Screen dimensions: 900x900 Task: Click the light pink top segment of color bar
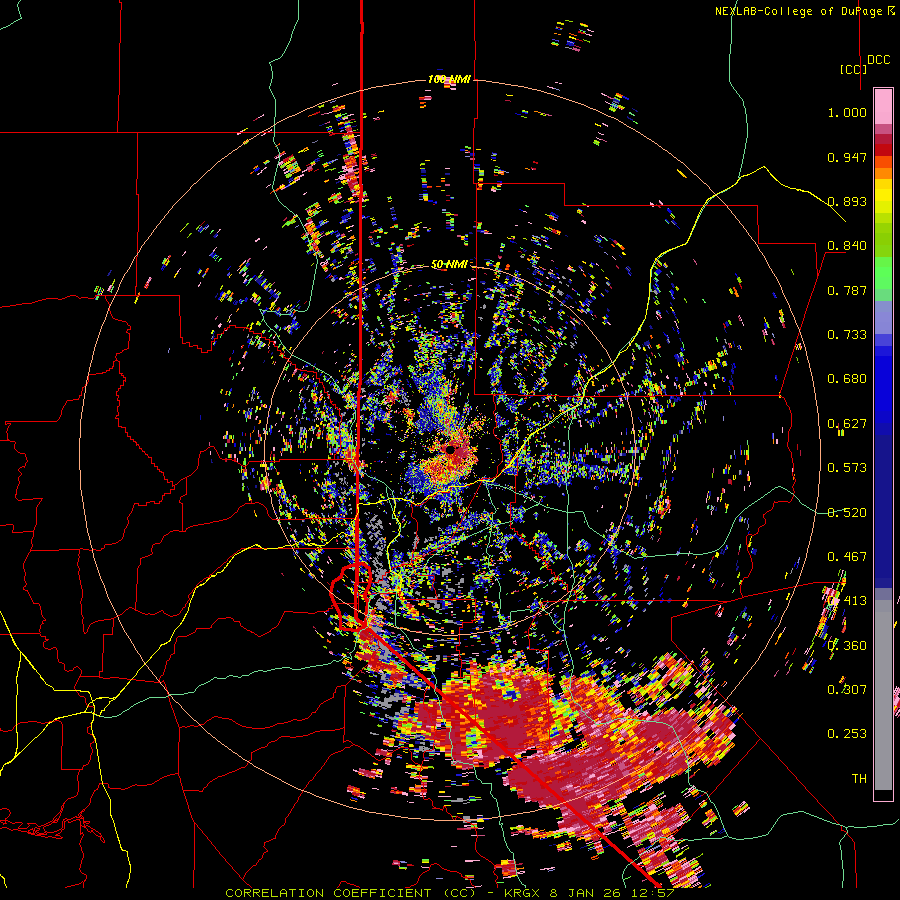tap(883, 106)
